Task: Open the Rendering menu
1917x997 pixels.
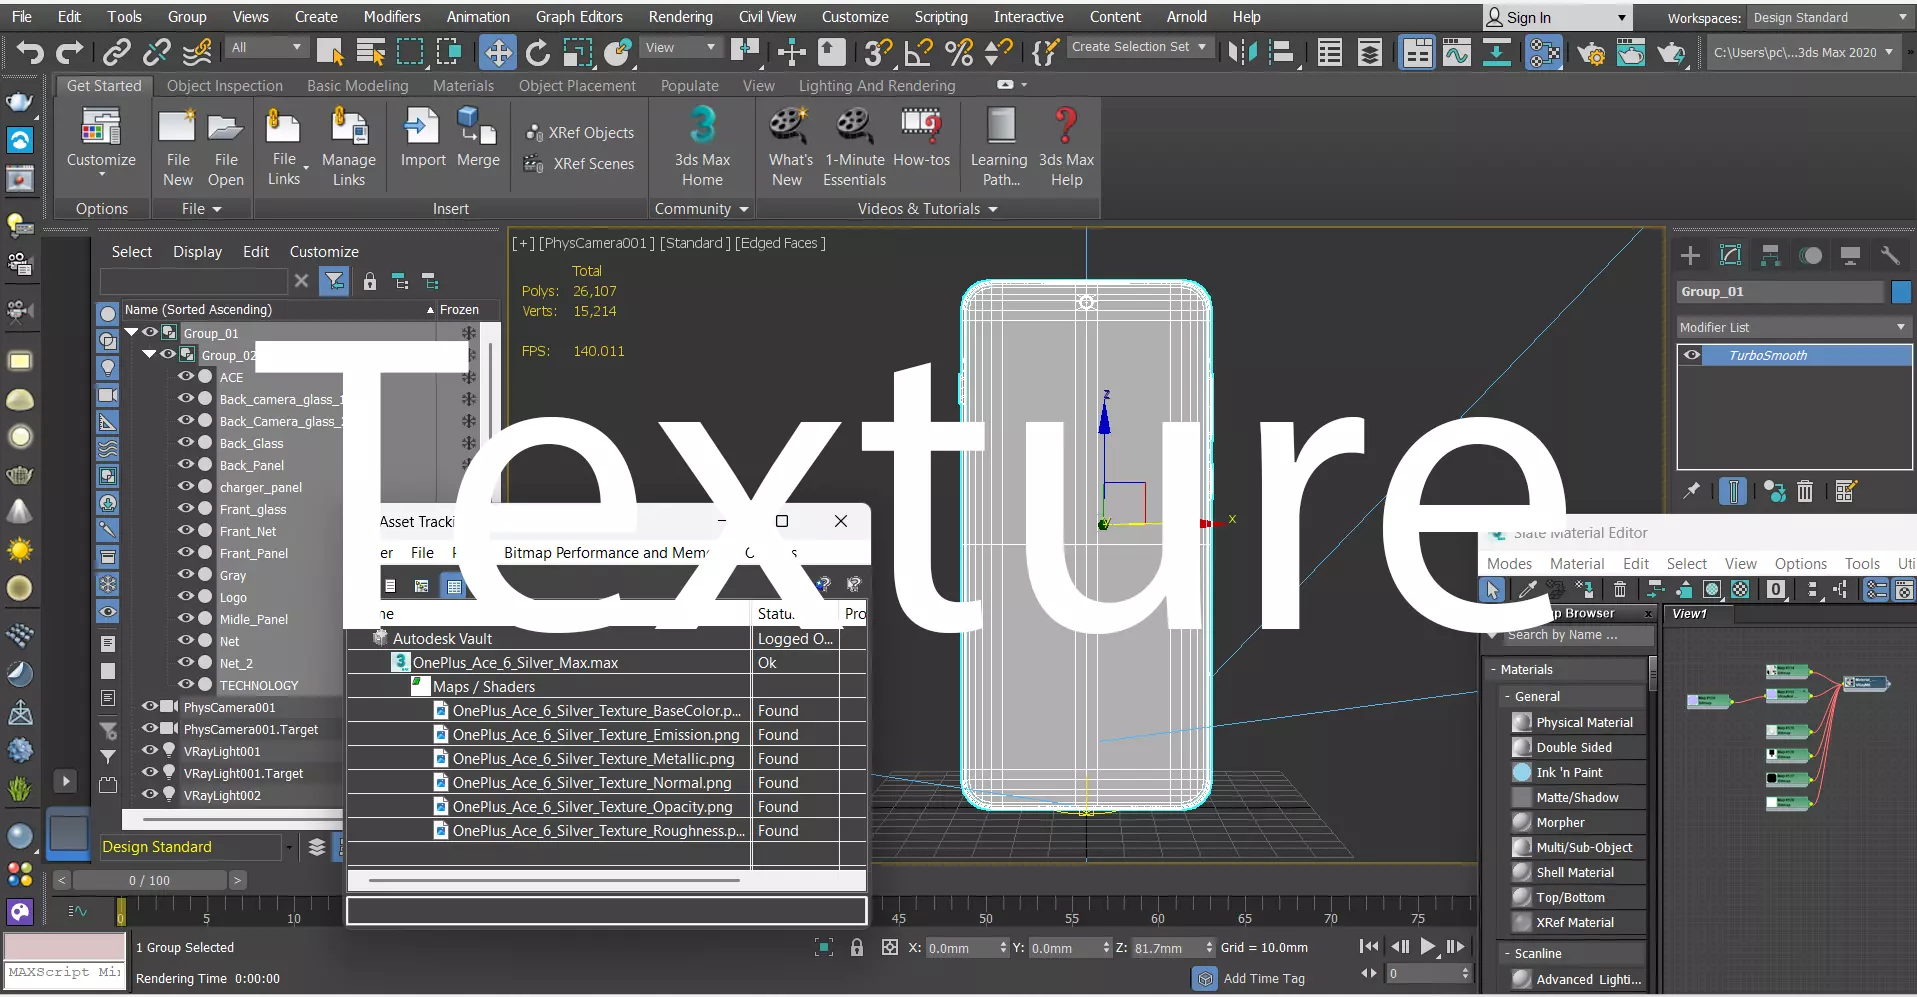Action: click(x=680, y=17)
